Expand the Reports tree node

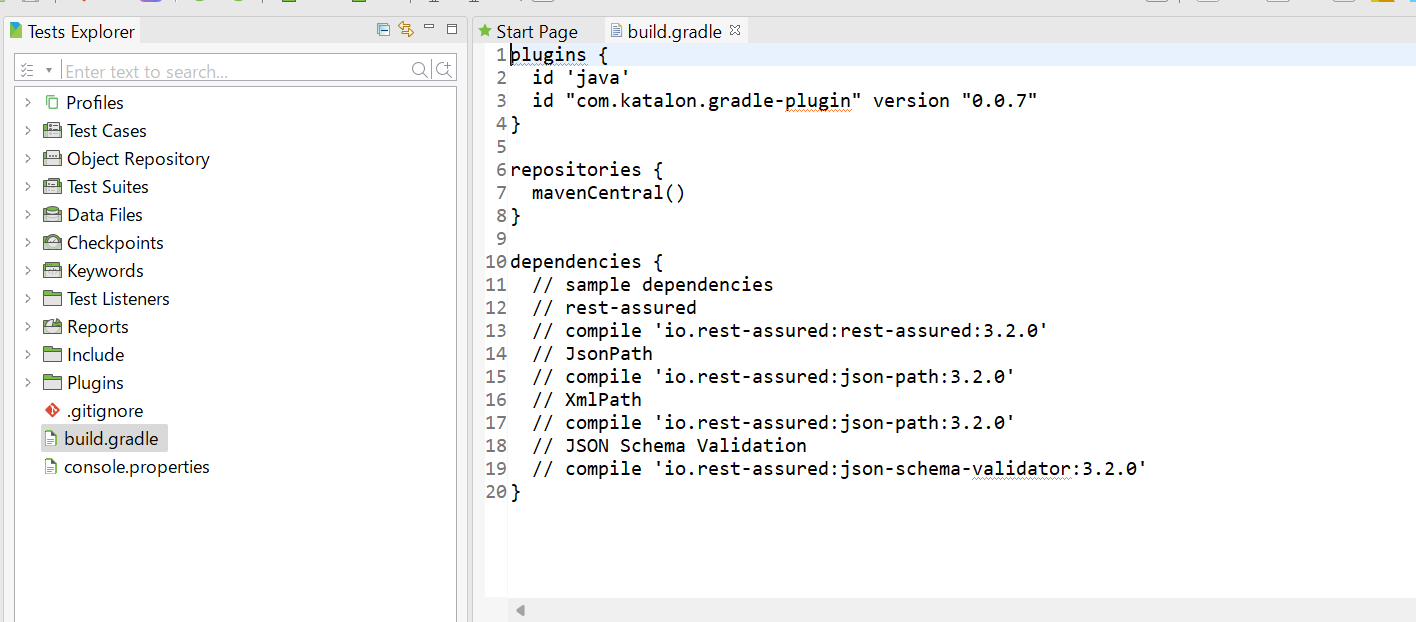[28, 326]
